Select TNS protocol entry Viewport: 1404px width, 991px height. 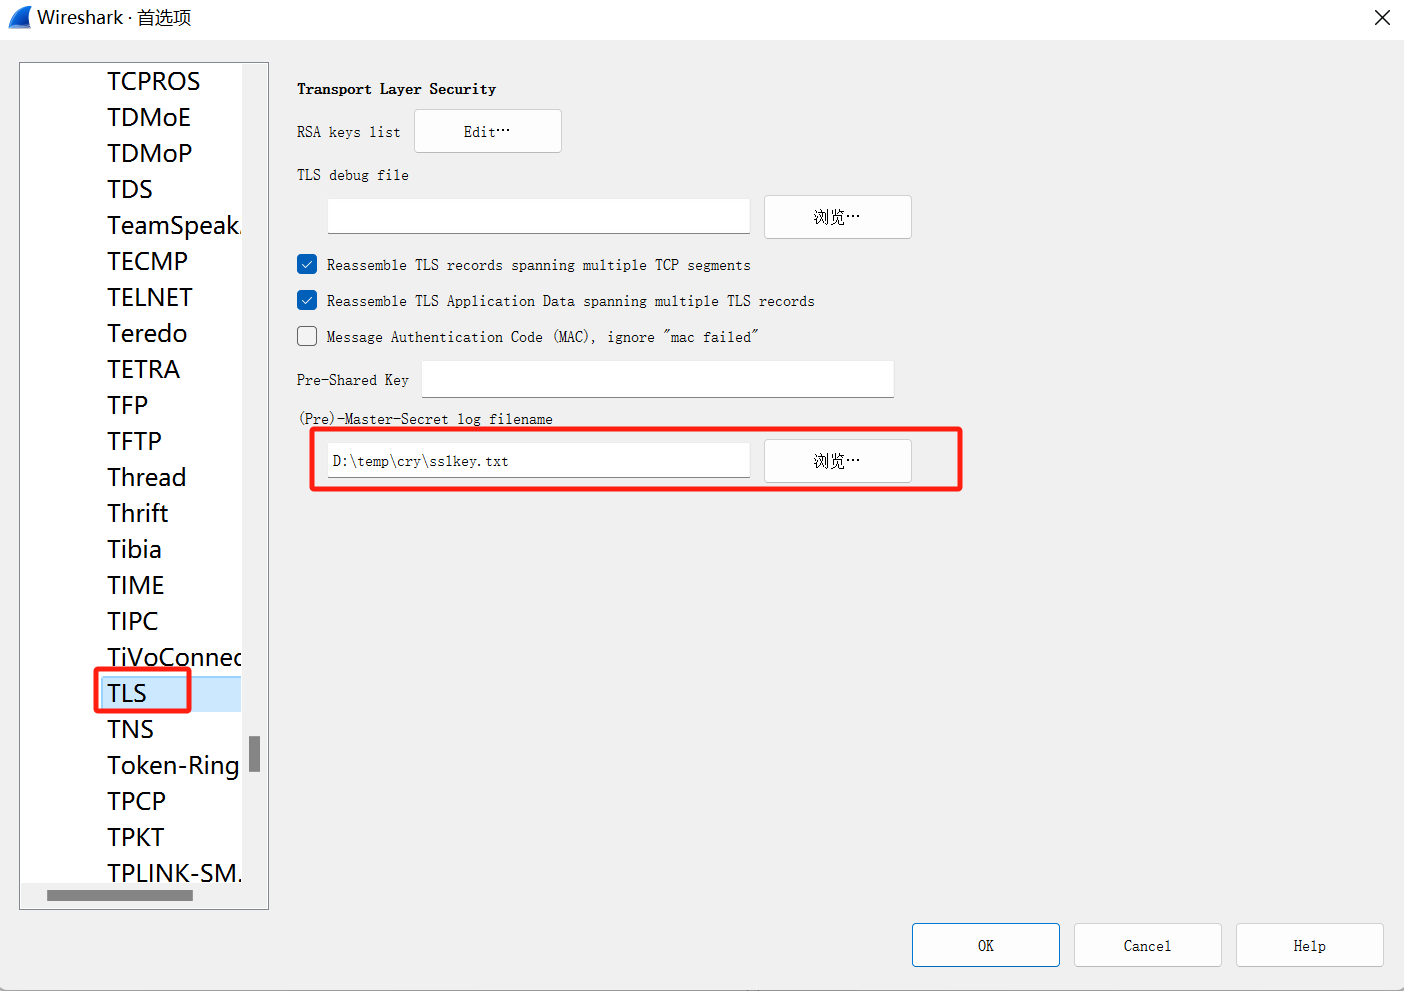pos(131,729)
